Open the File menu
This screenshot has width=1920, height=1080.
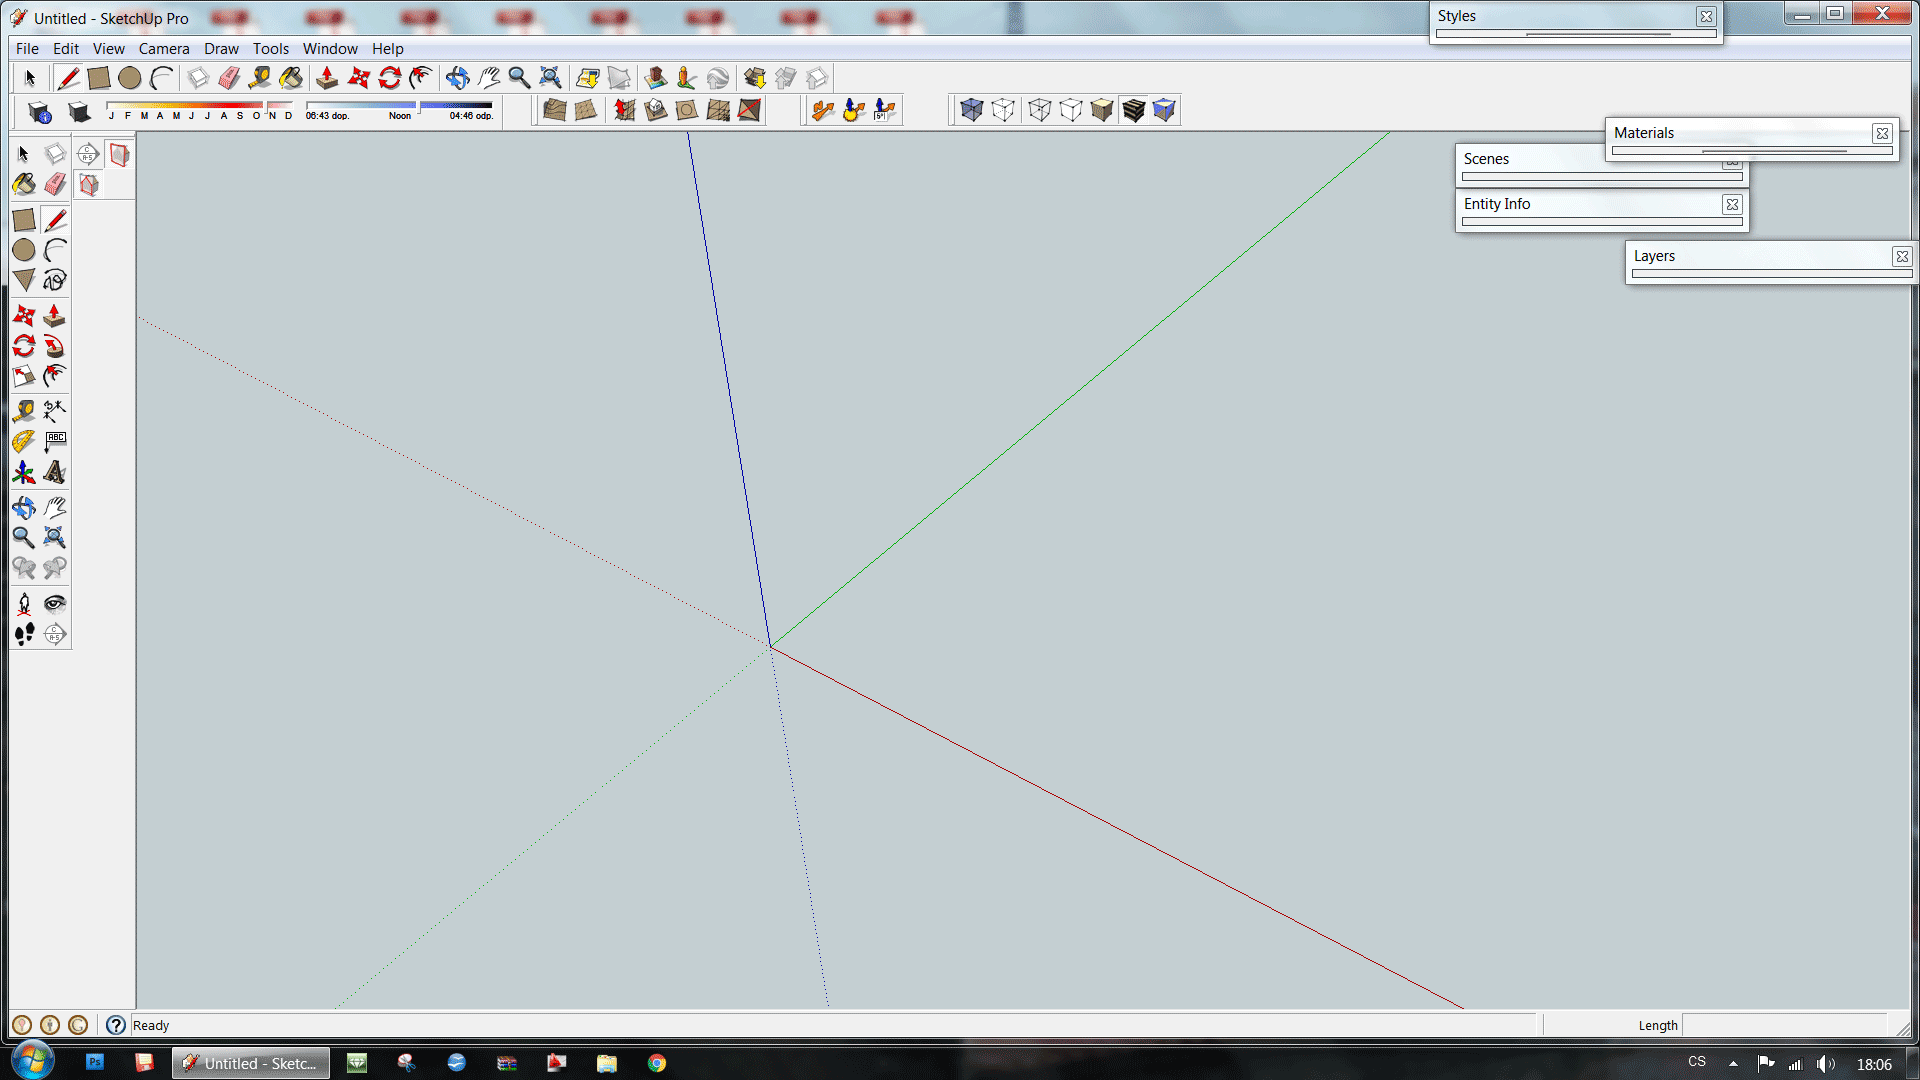27,49
